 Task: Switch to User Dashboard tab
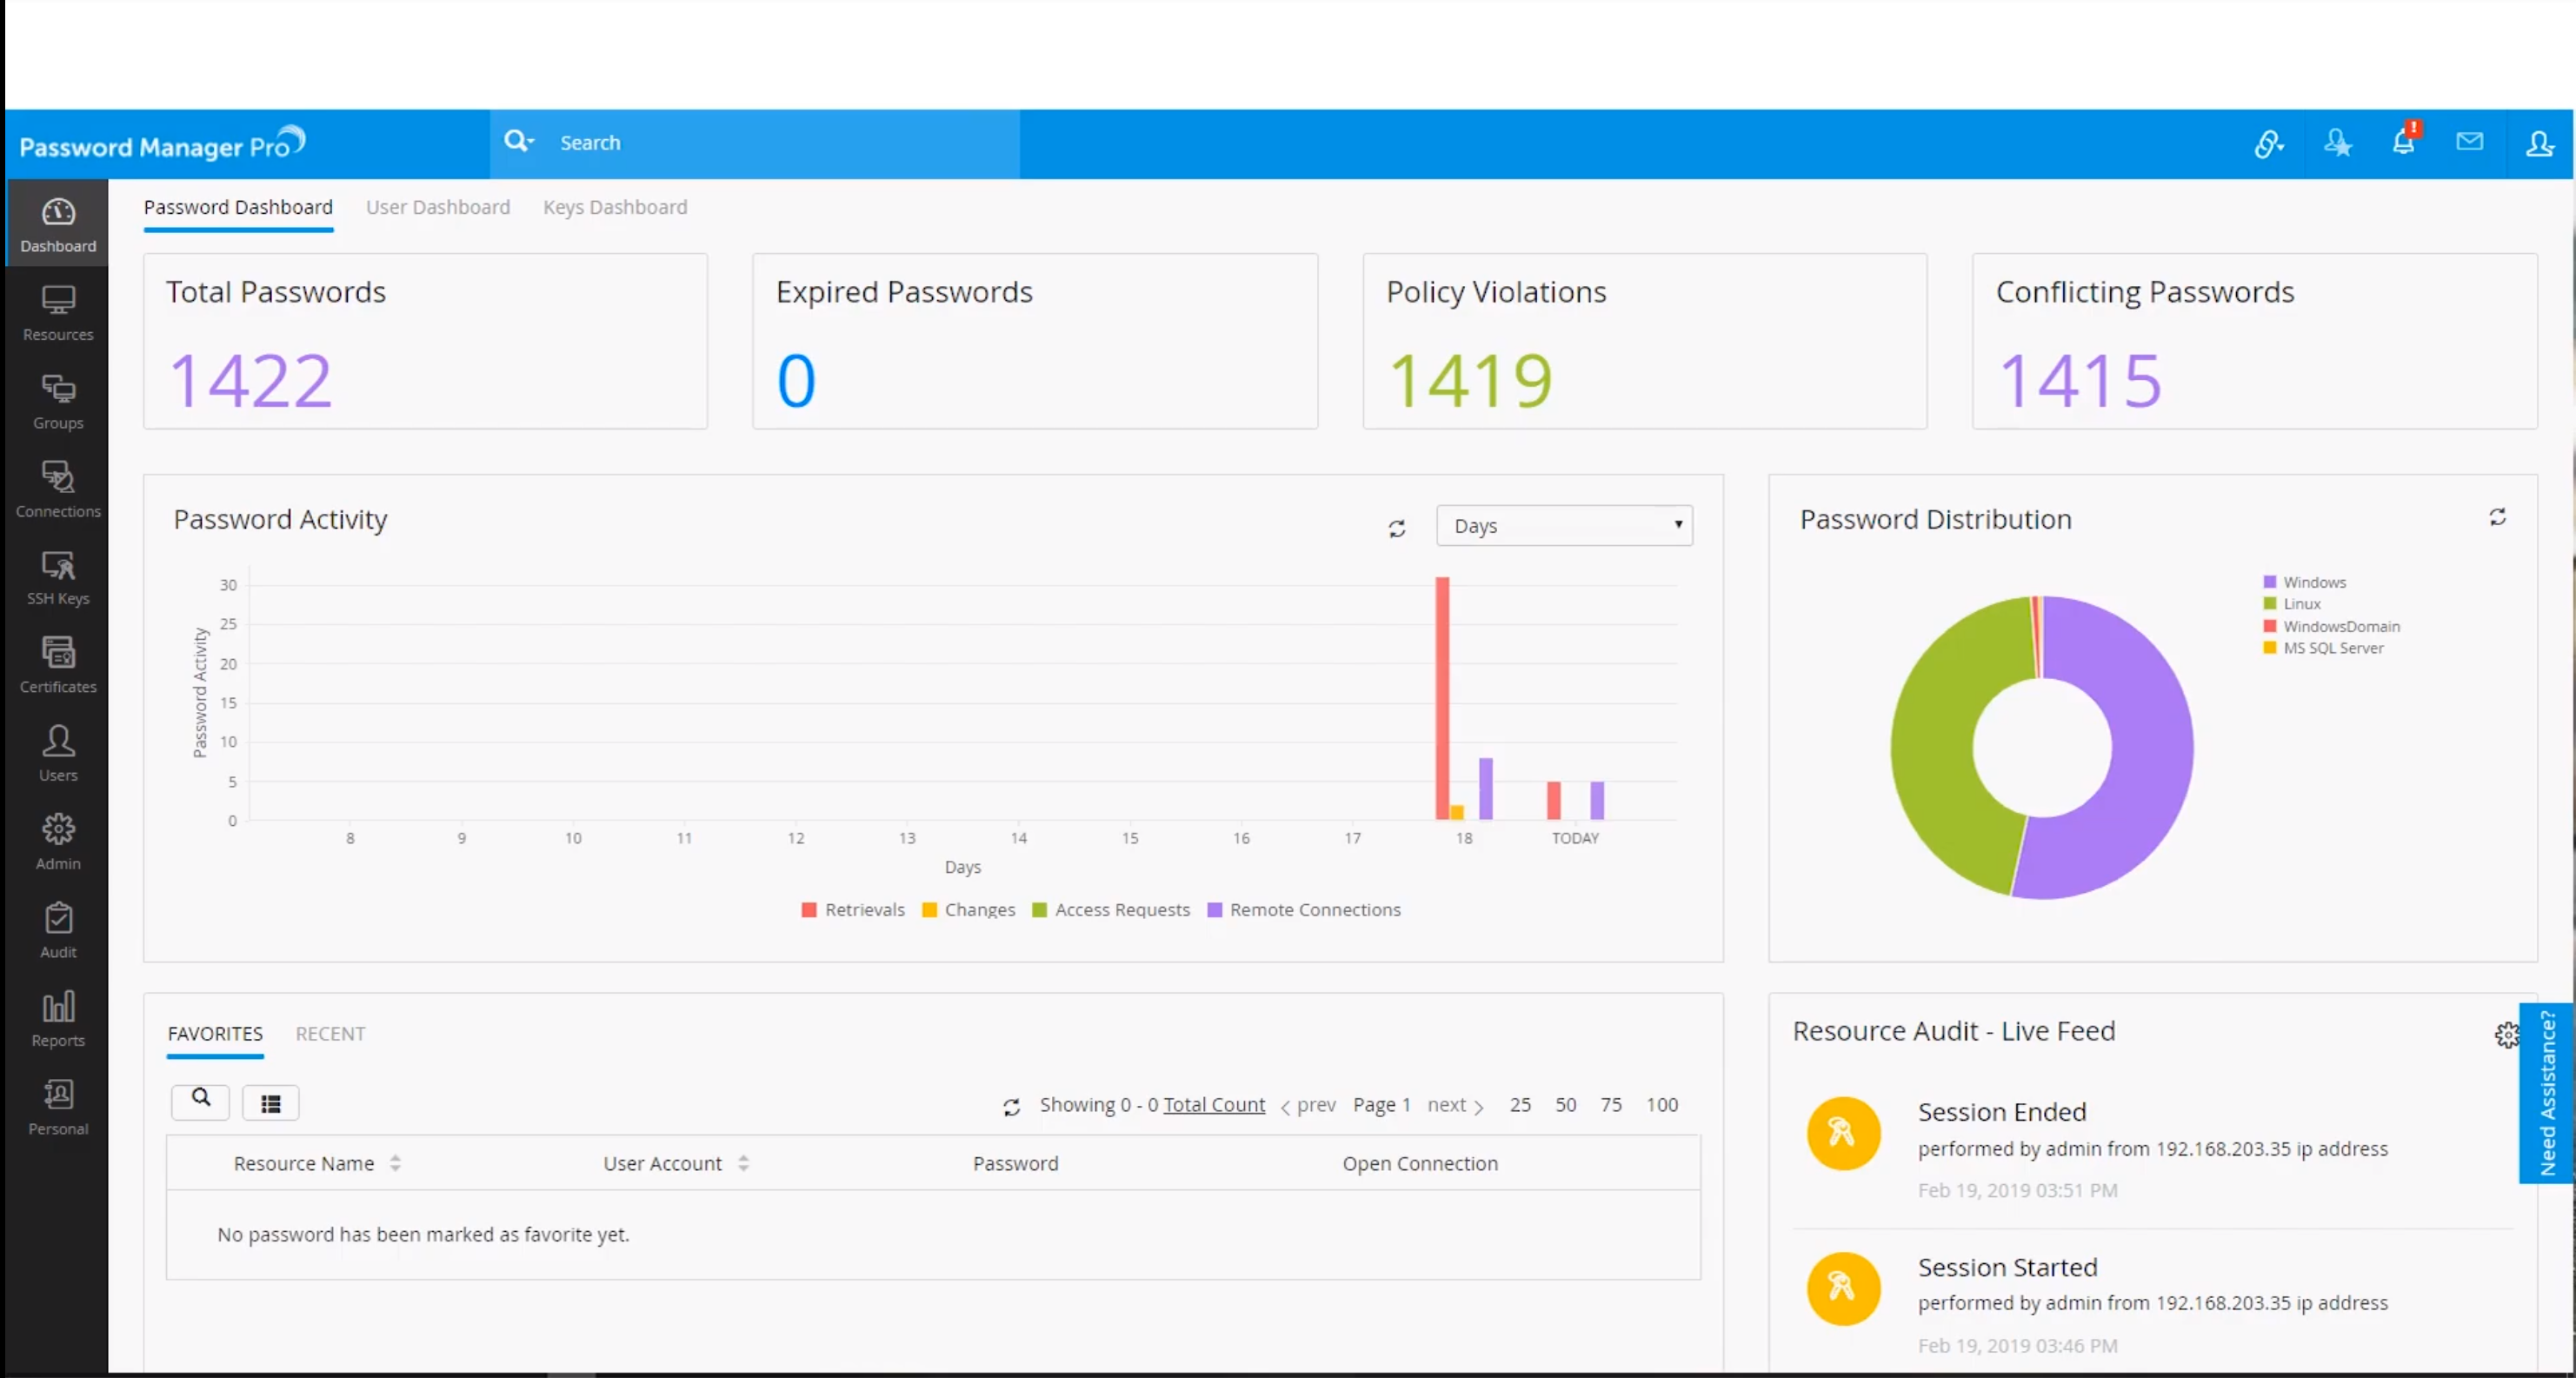(x=438, y=207)
